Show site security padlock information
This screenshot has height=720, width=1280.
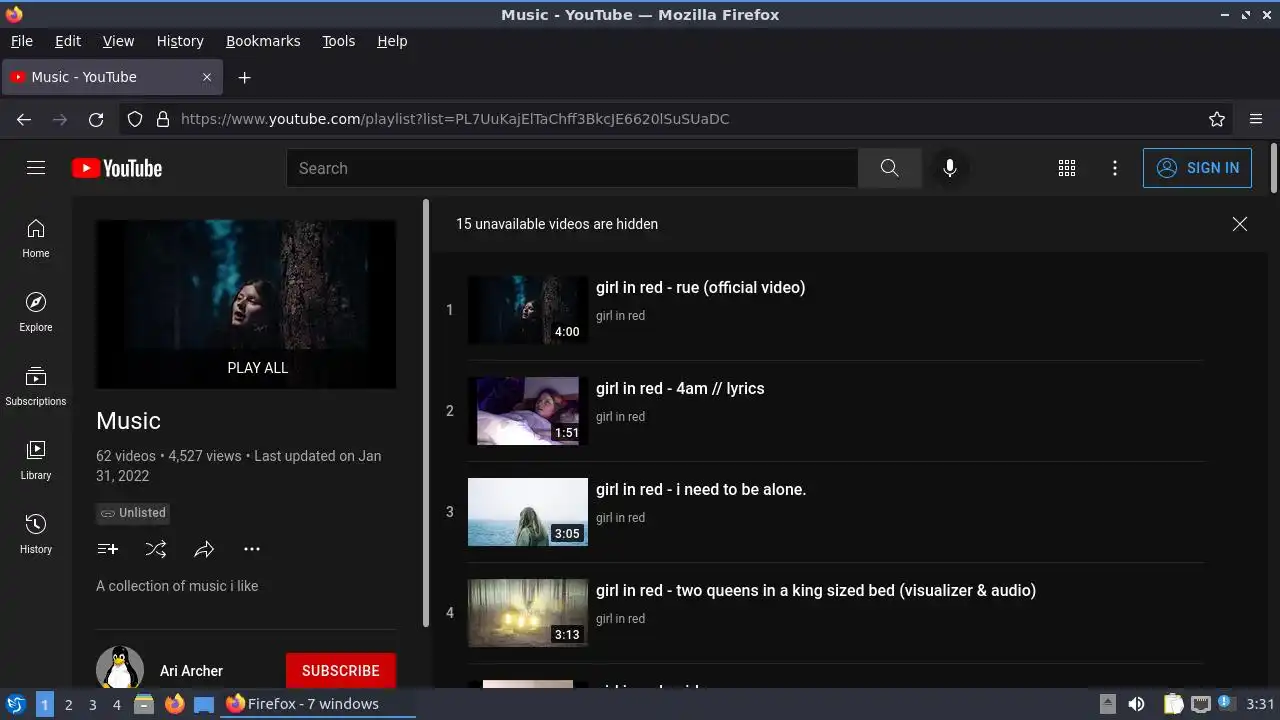pyautogui.click(x=163, y=119)
